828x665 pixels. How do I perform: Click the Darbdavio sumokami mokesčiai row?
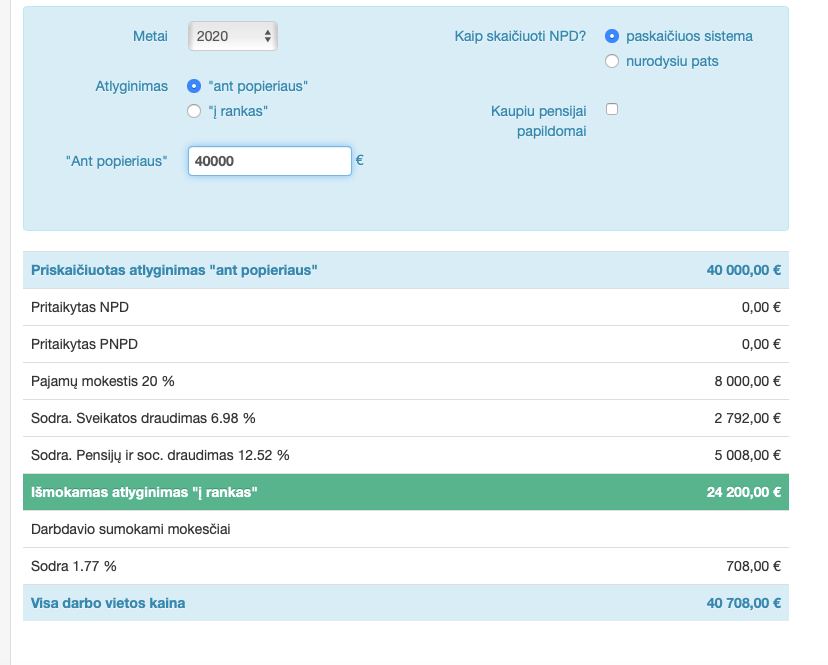coord(406,529)
